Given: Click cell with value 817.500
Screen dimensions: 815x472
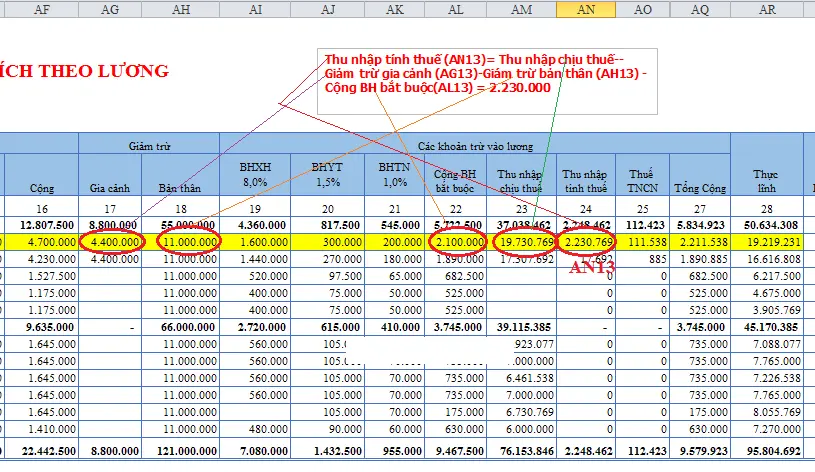Looking at the screenshot, I should tap(327, 225).
